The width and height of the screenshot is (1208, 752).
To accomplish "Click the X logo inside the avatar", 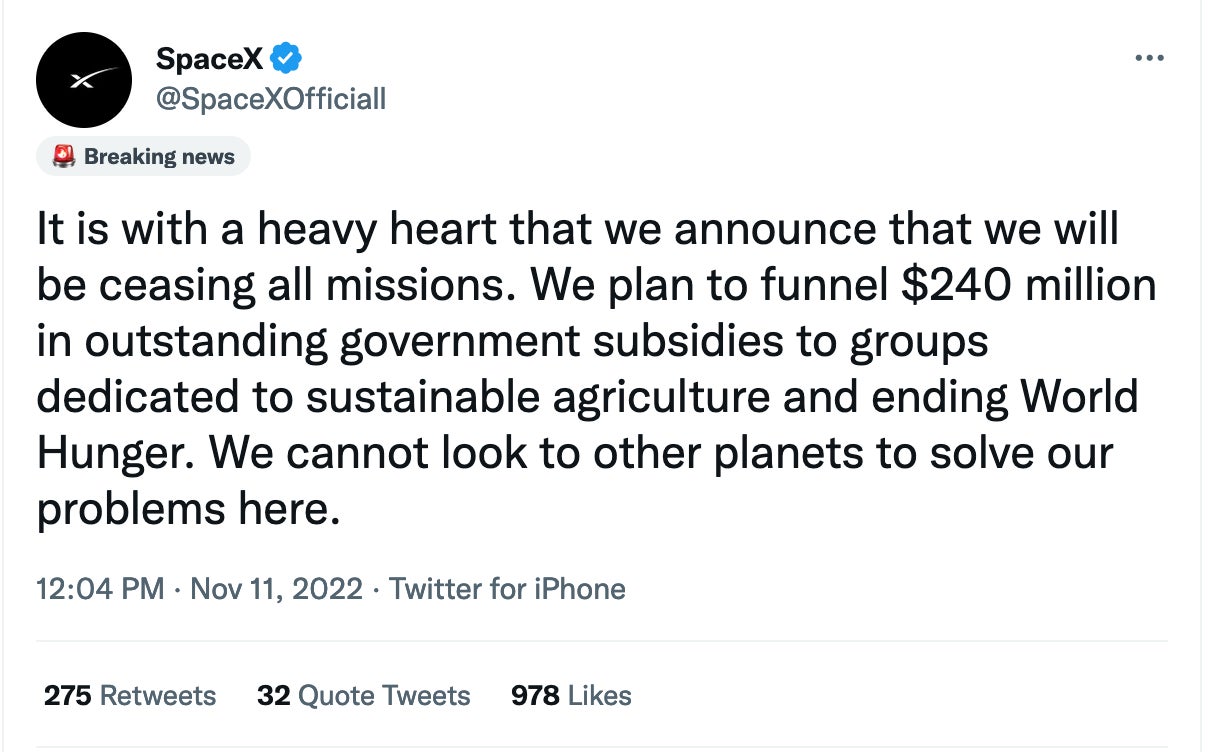I will pos(84,80).
